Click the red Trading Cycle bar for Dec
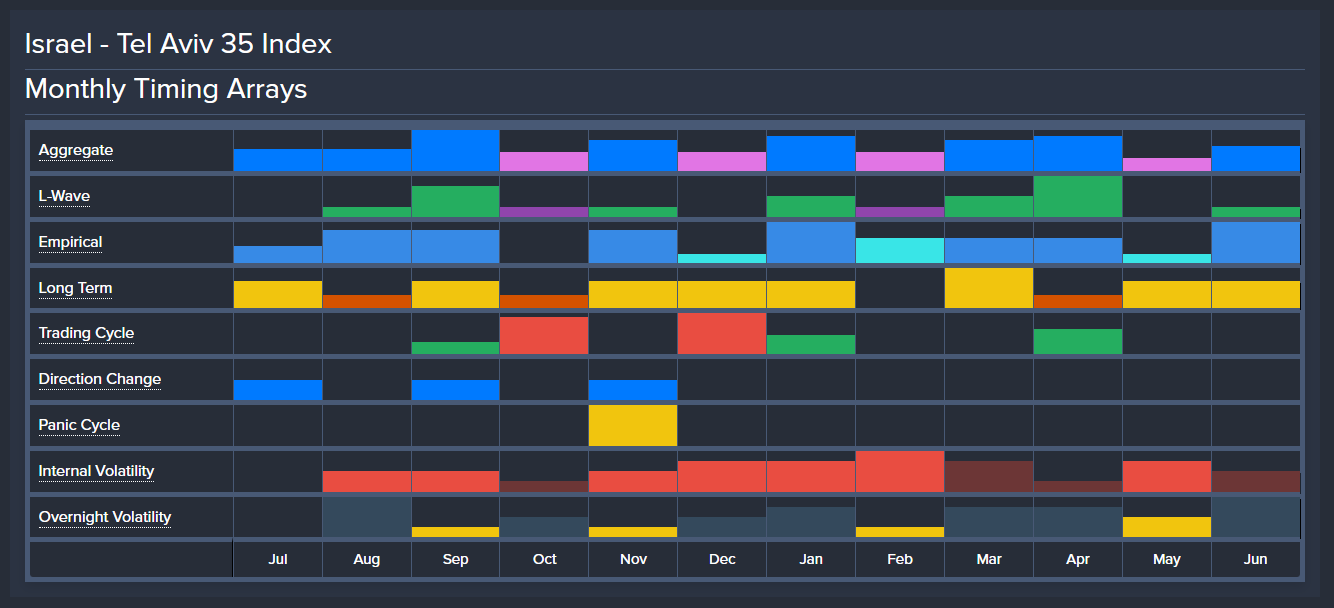 [x=723, y=334]
